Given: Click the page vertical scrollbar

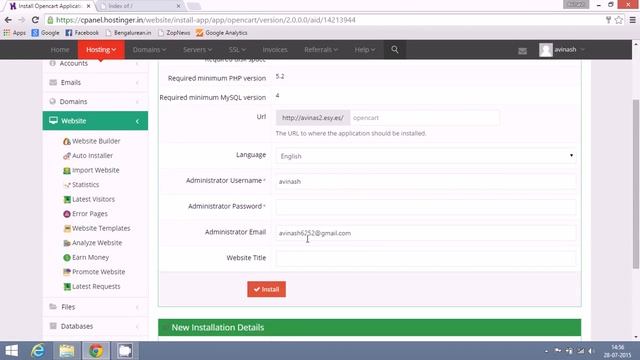Looking at the screenshot, I should tap(636, 184).
